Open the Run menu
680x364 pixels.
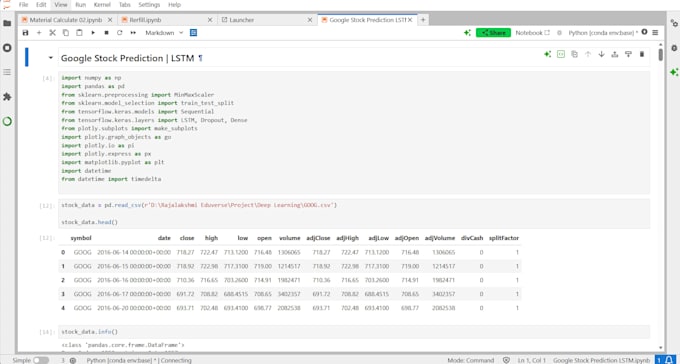click(80, 5)
